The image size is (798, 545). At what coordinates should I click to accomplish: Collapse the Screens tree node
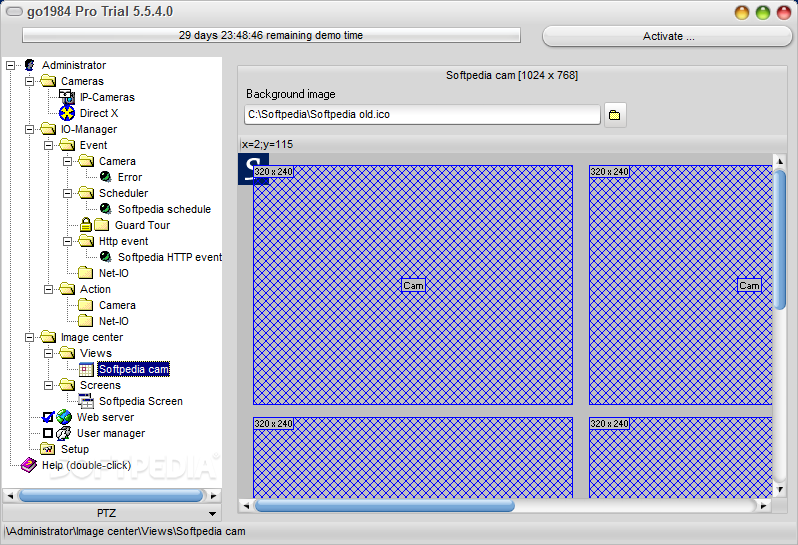[48, 385]
